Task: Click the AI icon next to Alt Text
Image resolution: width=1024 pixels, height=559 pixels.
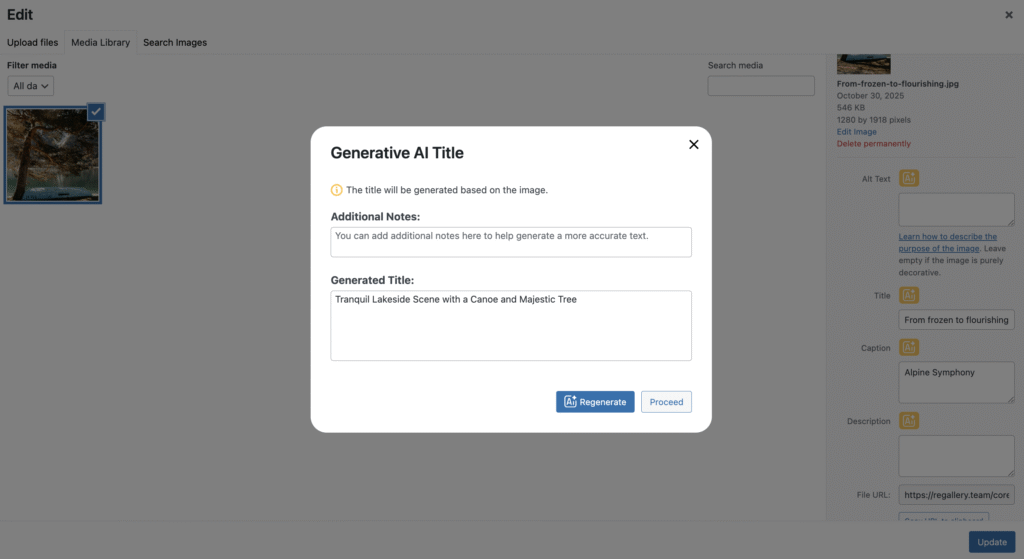Action: 909,178
